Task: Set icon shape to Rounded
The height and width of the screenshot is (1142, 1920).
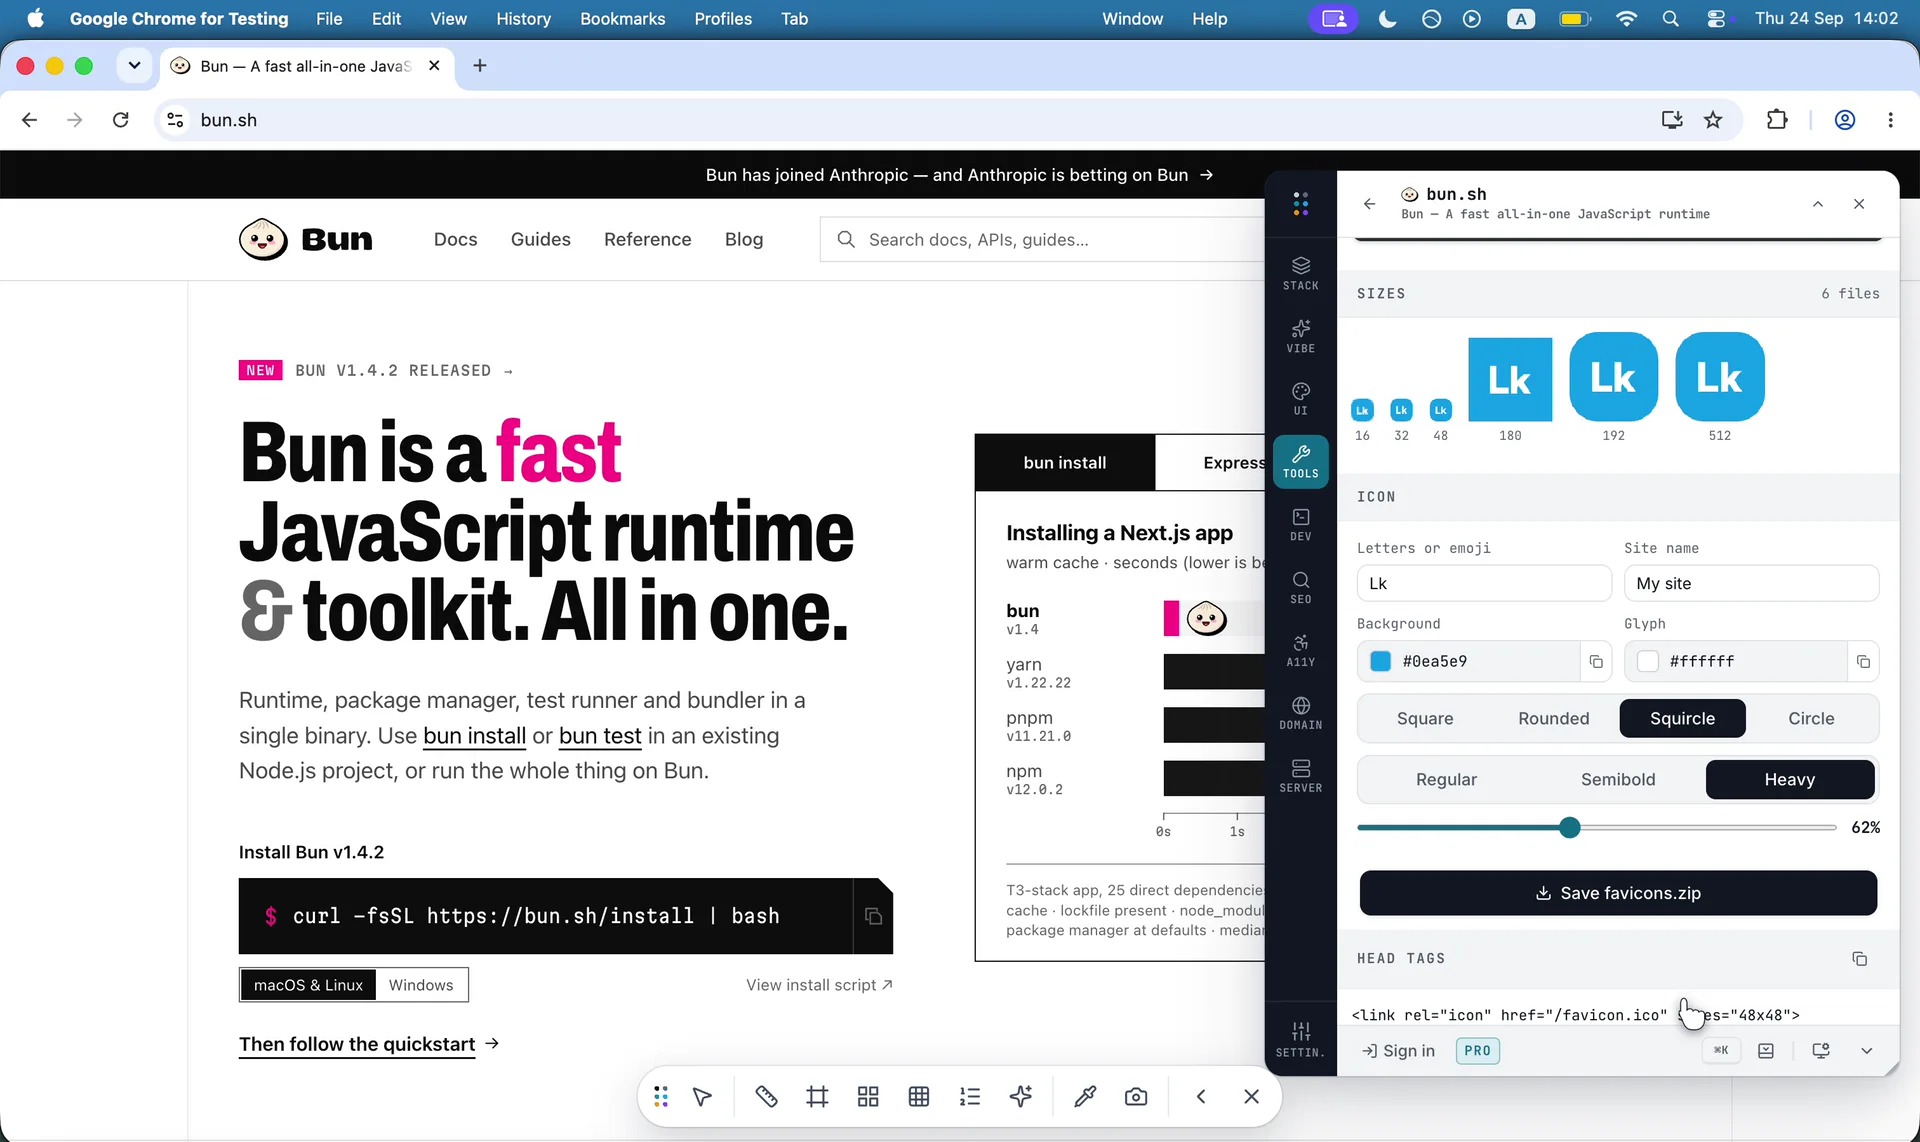Action: [x=1553, y=719]
